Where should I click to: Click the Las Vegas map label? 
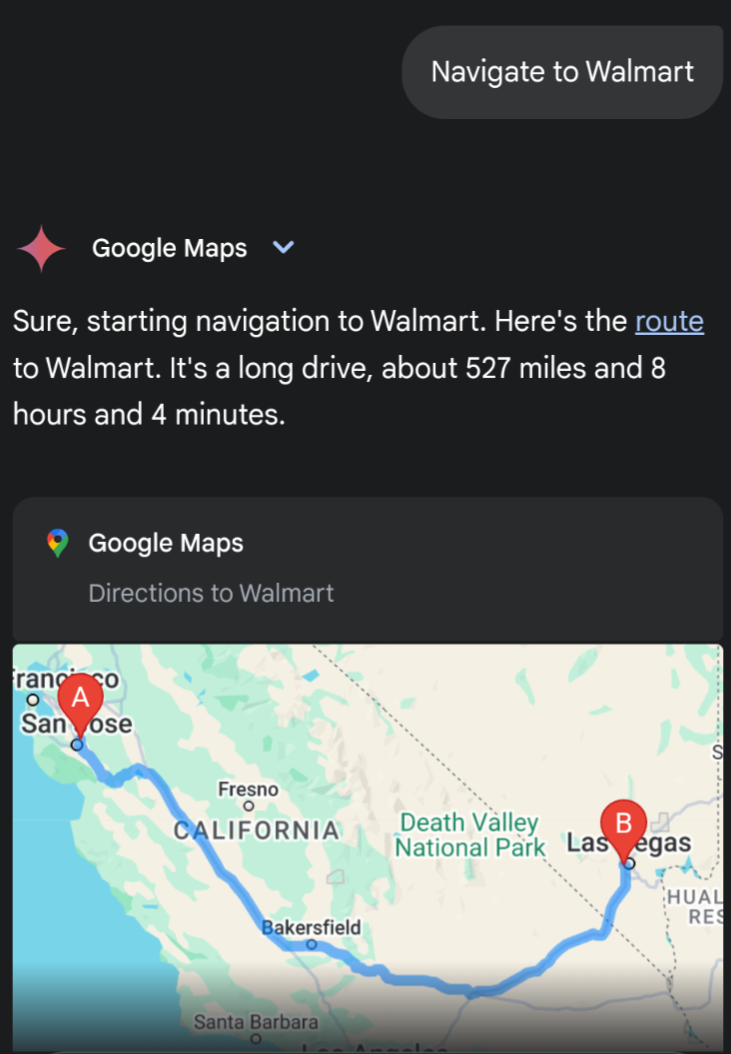pyautogui.click(x=629, y=842)
